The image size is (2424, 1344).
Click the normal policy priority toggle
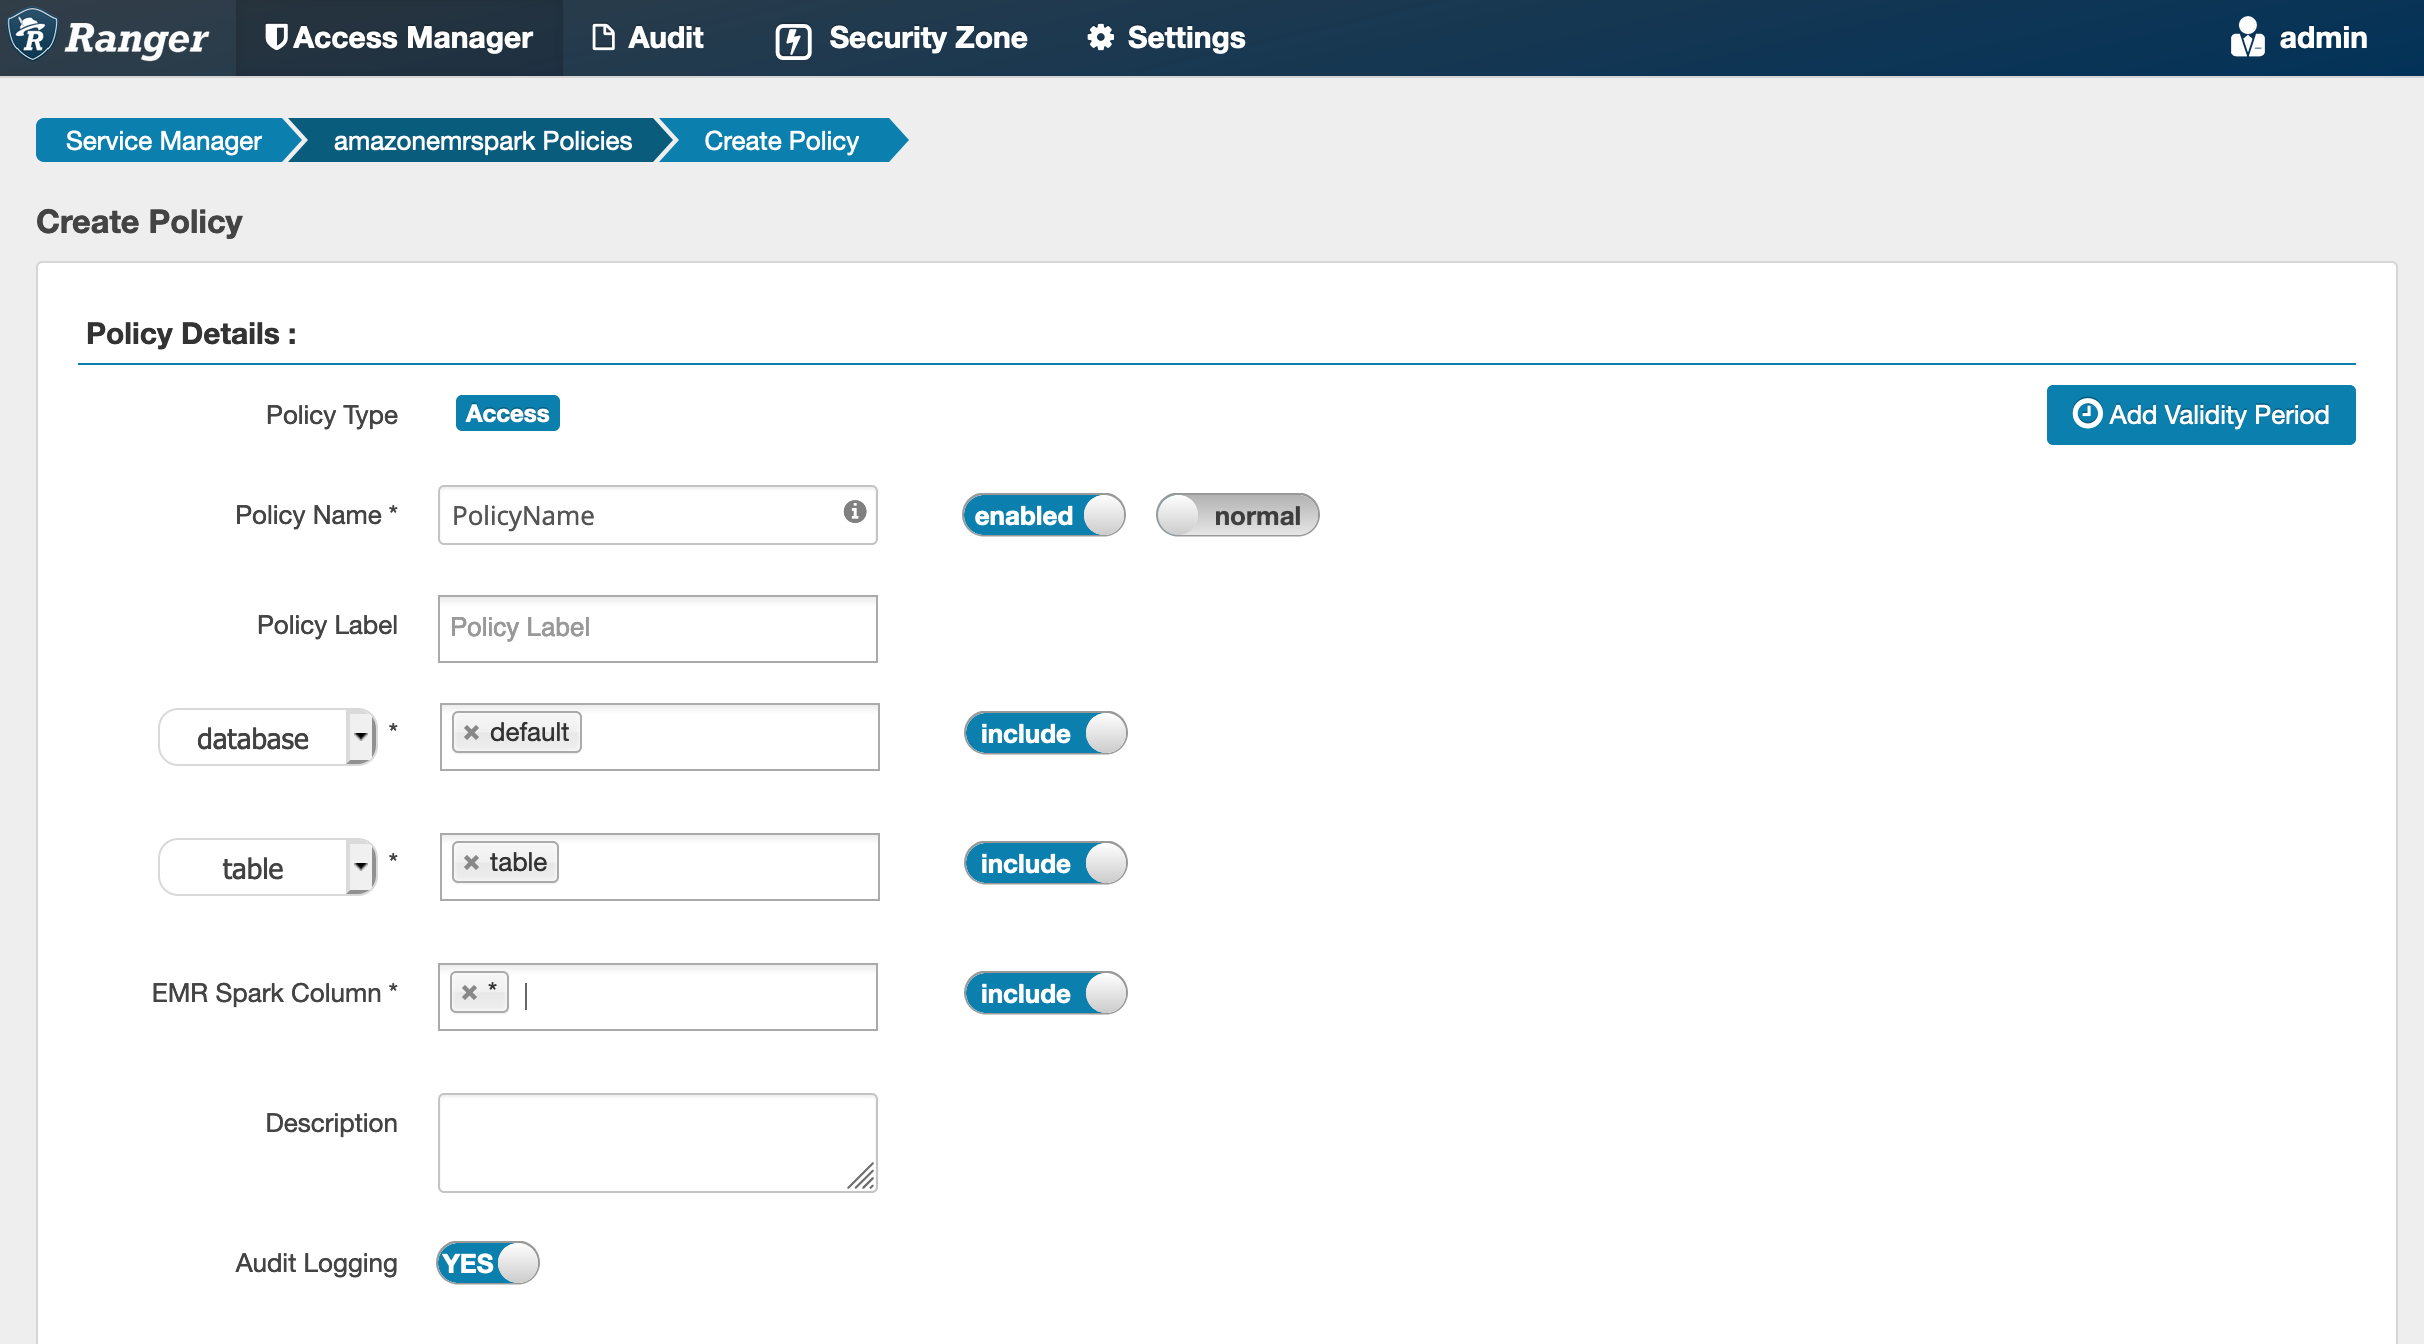(1239, 515)
